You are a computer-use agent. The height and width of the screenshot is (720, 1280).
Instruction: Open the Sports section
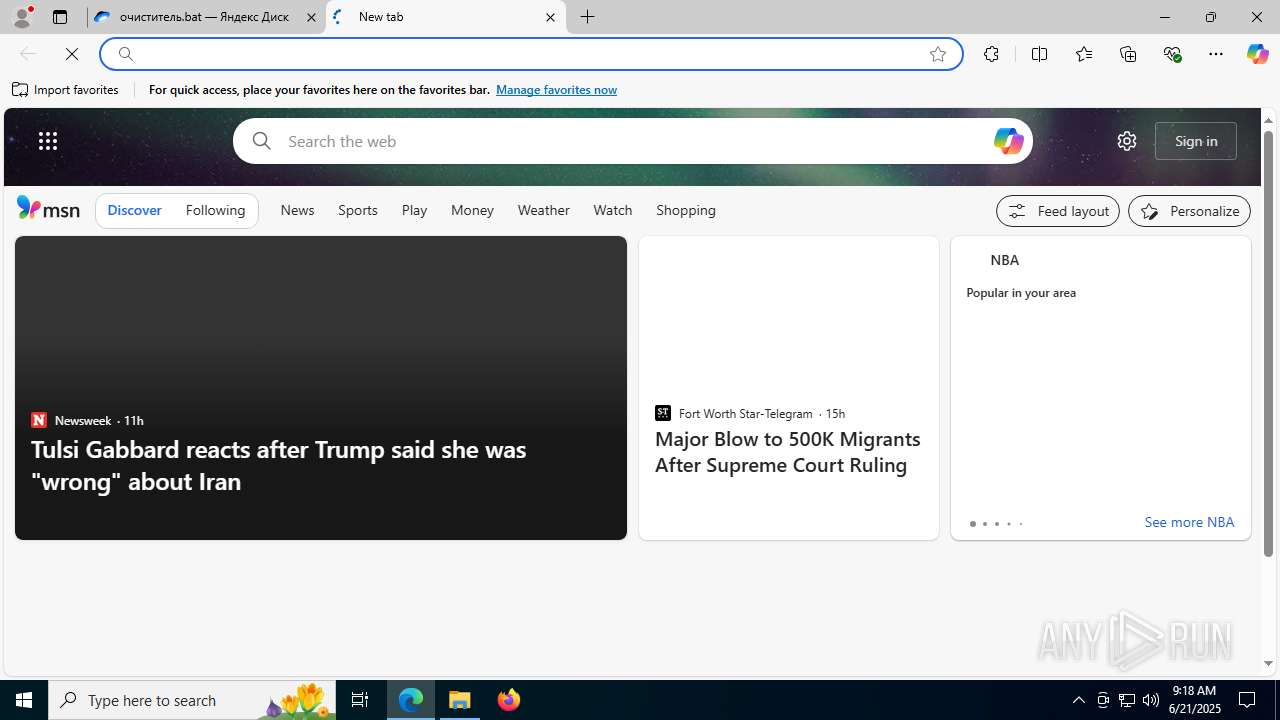coord(358,210)
